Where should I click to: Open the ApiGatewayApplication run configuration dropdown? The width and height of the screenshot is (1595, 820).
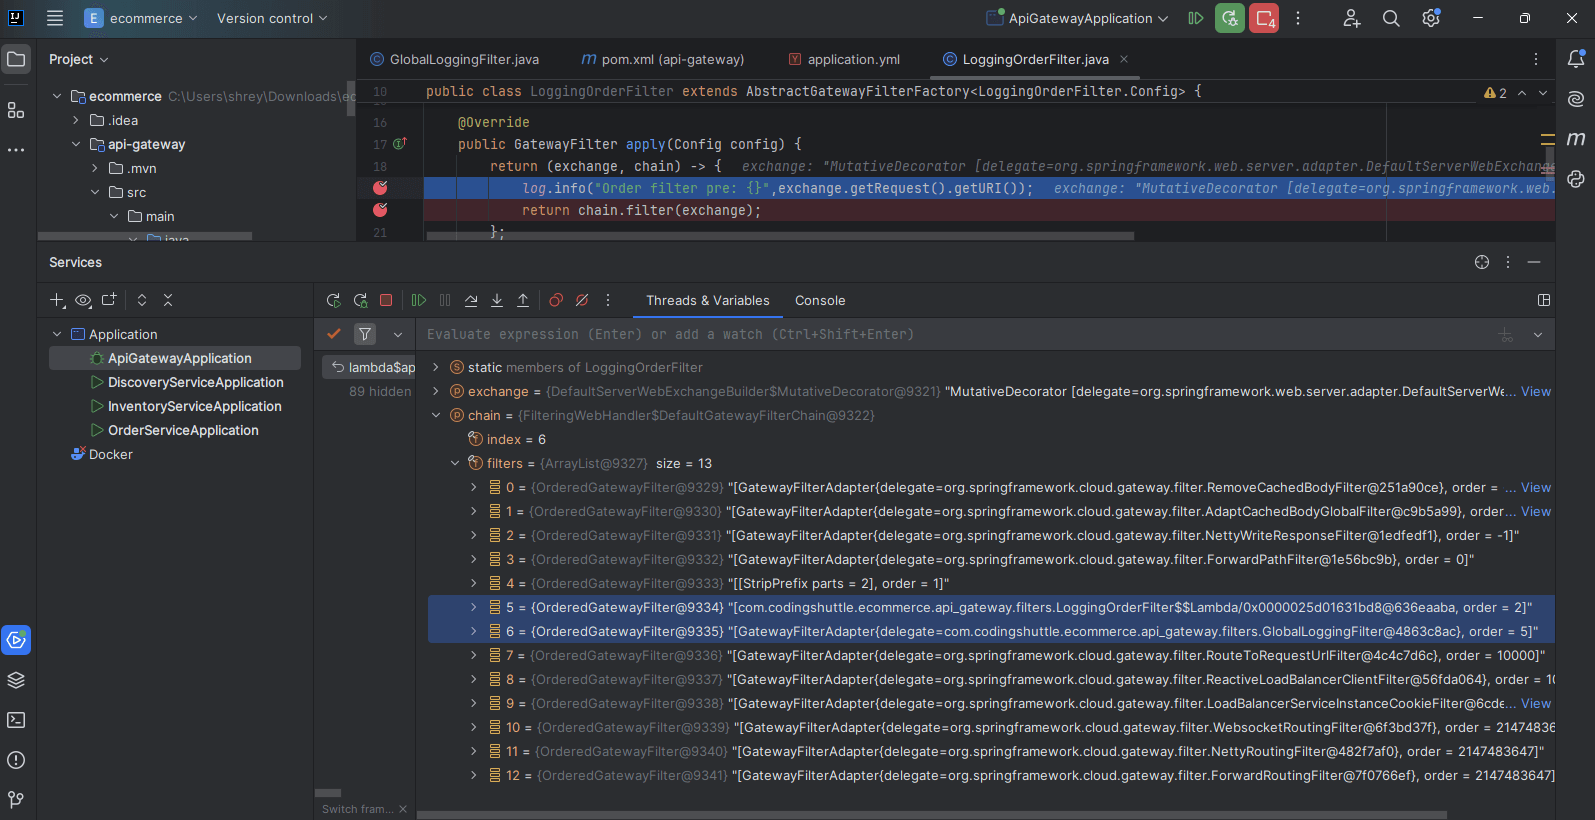click(1077, 18)
